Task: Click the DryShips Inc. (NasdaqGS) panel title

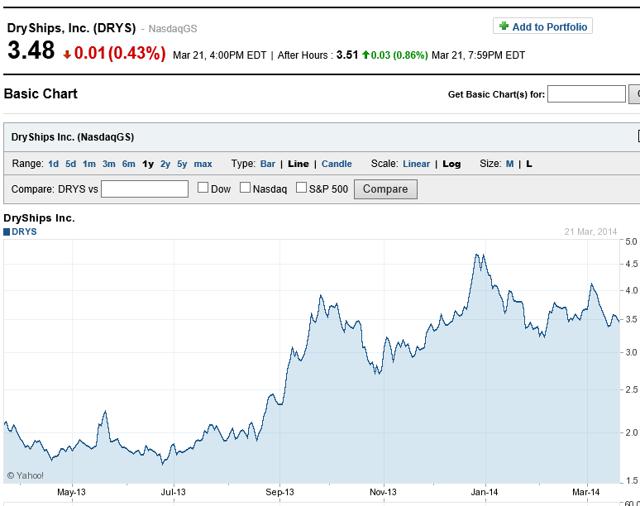Action: pos(73,137)
